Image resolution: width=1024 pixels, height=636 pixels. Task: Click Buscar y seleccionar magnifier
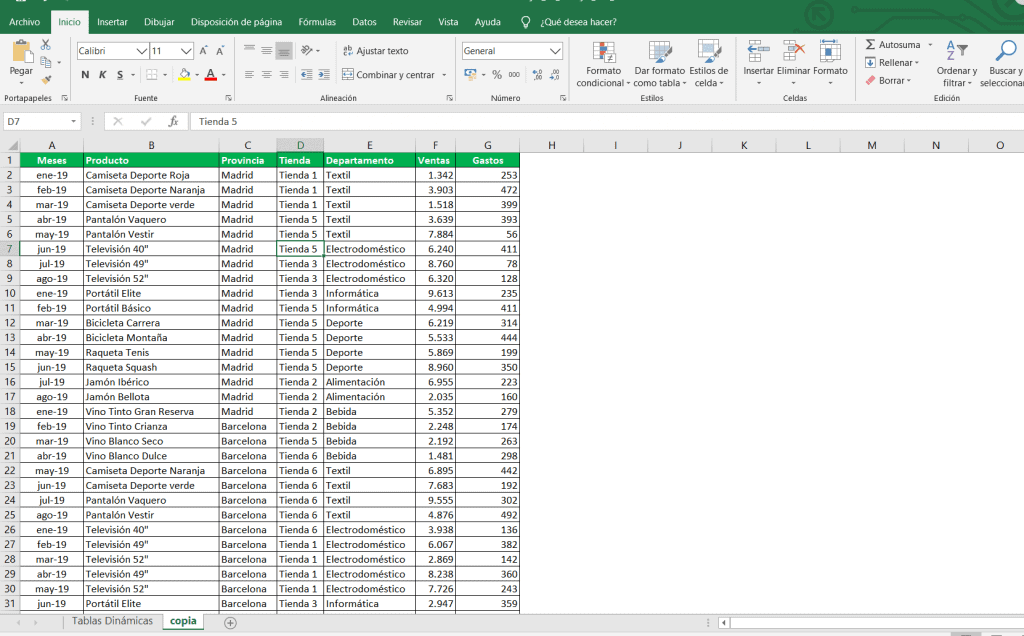[x=1006, y=52]
